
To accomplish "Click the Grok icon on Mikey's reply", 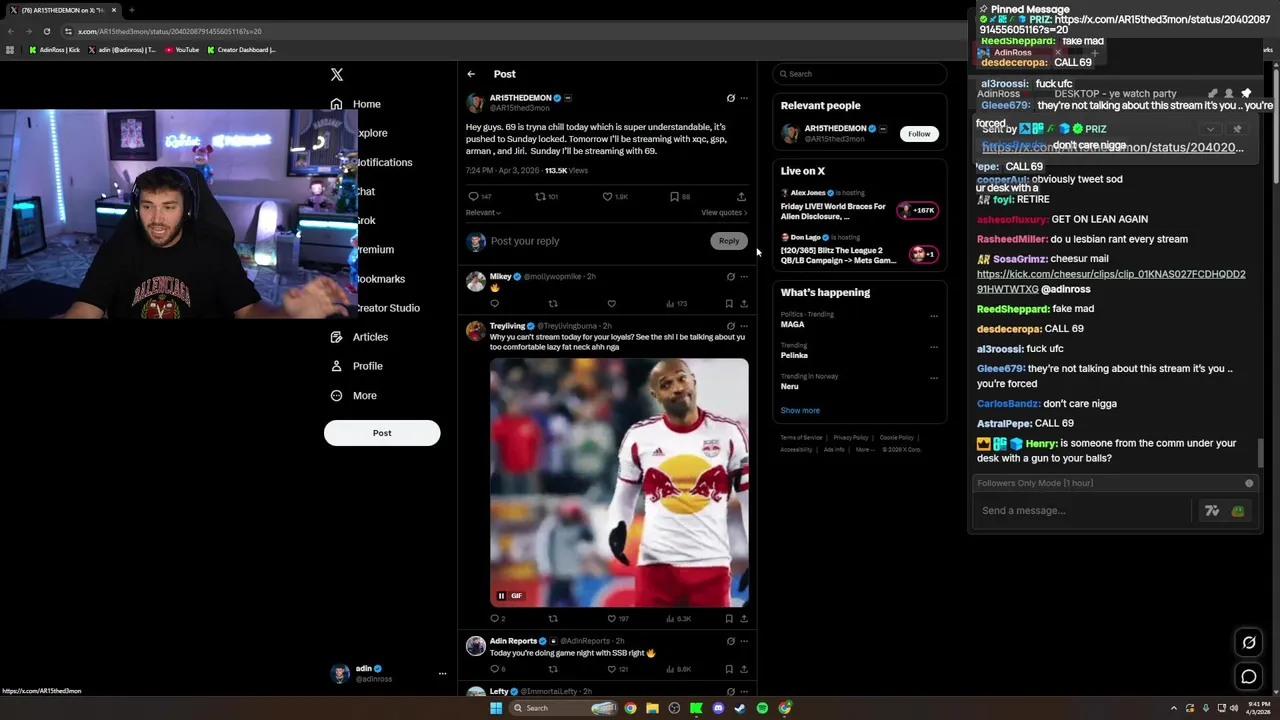I will pos(730,276).
